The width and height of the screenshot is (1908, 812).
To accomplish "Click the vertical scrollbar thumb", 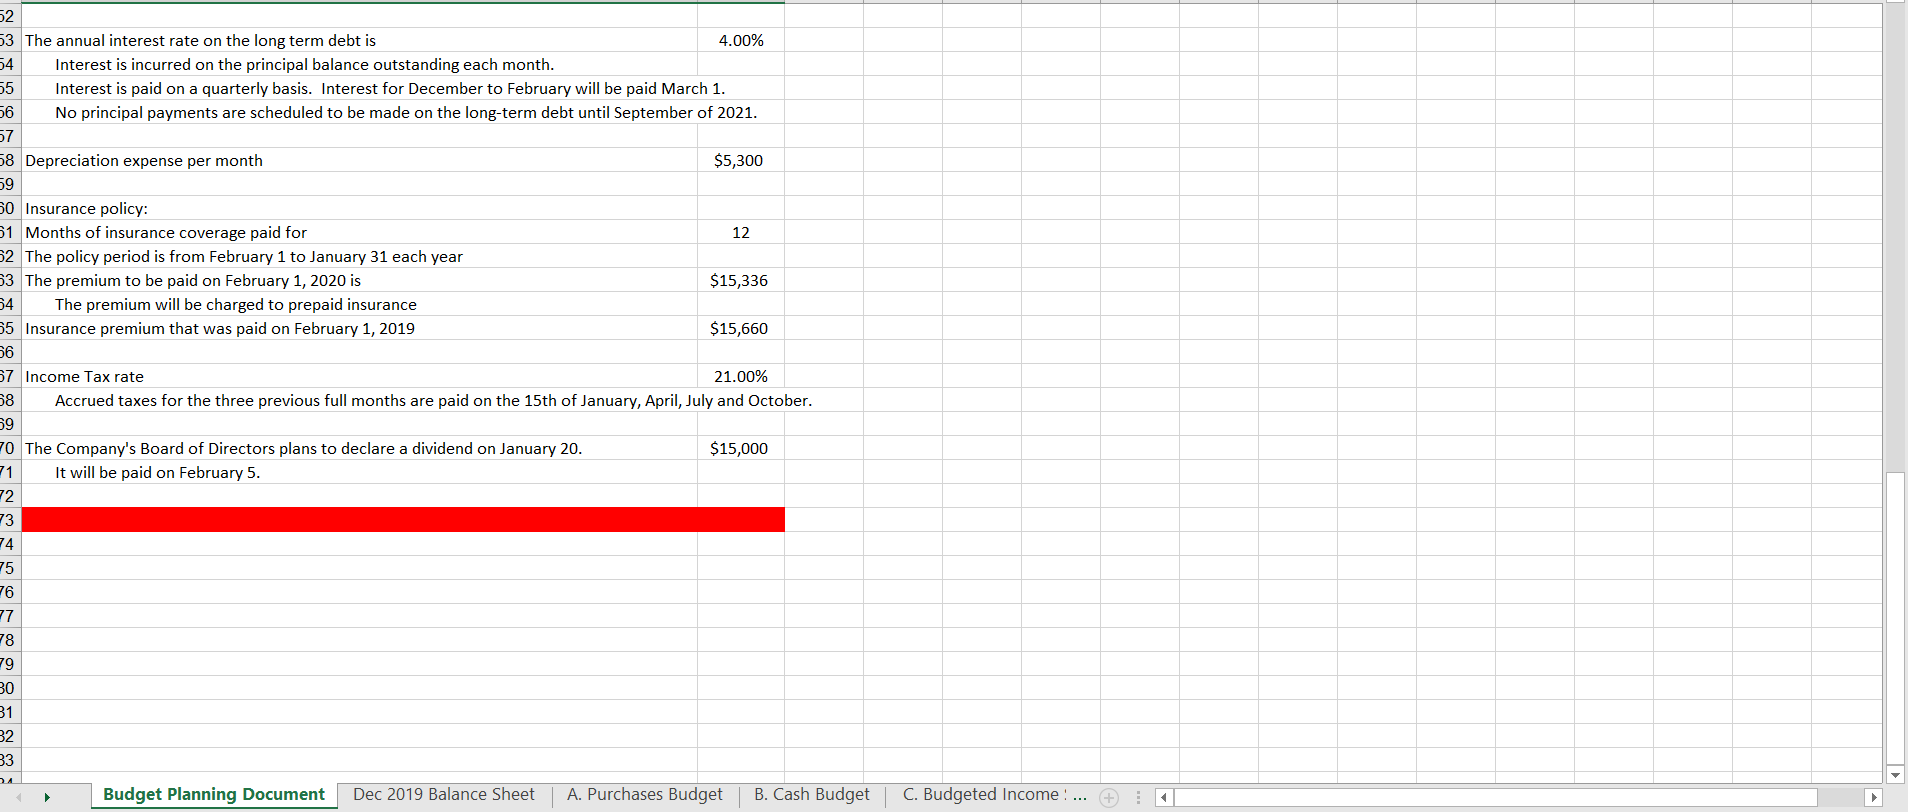I will 1895,618.
